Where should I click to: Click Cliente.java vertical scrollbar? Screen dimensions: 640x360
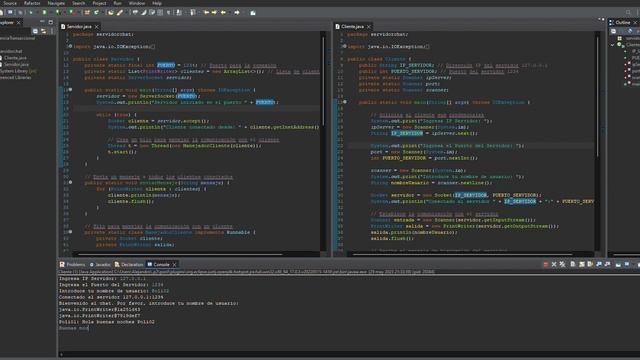598,96
